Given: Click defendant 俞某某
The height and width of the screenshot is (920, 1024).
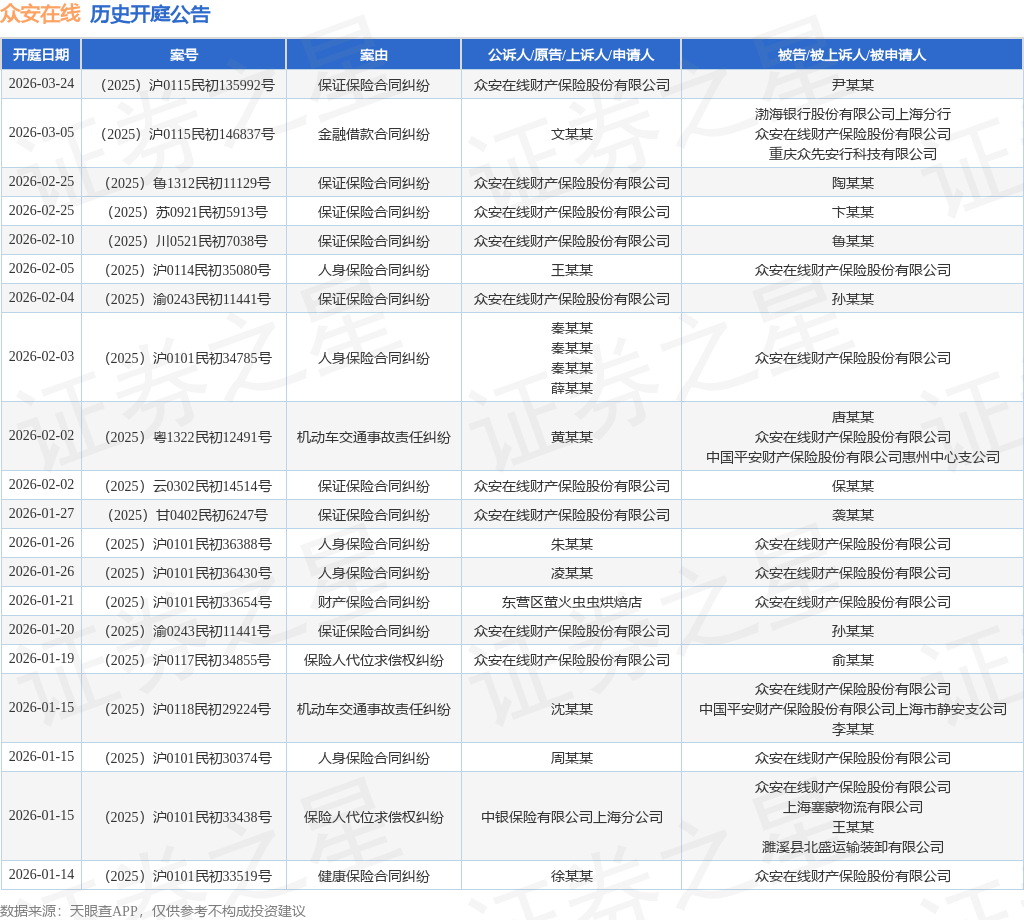Looking at the screenshot, I should (852, 661).
